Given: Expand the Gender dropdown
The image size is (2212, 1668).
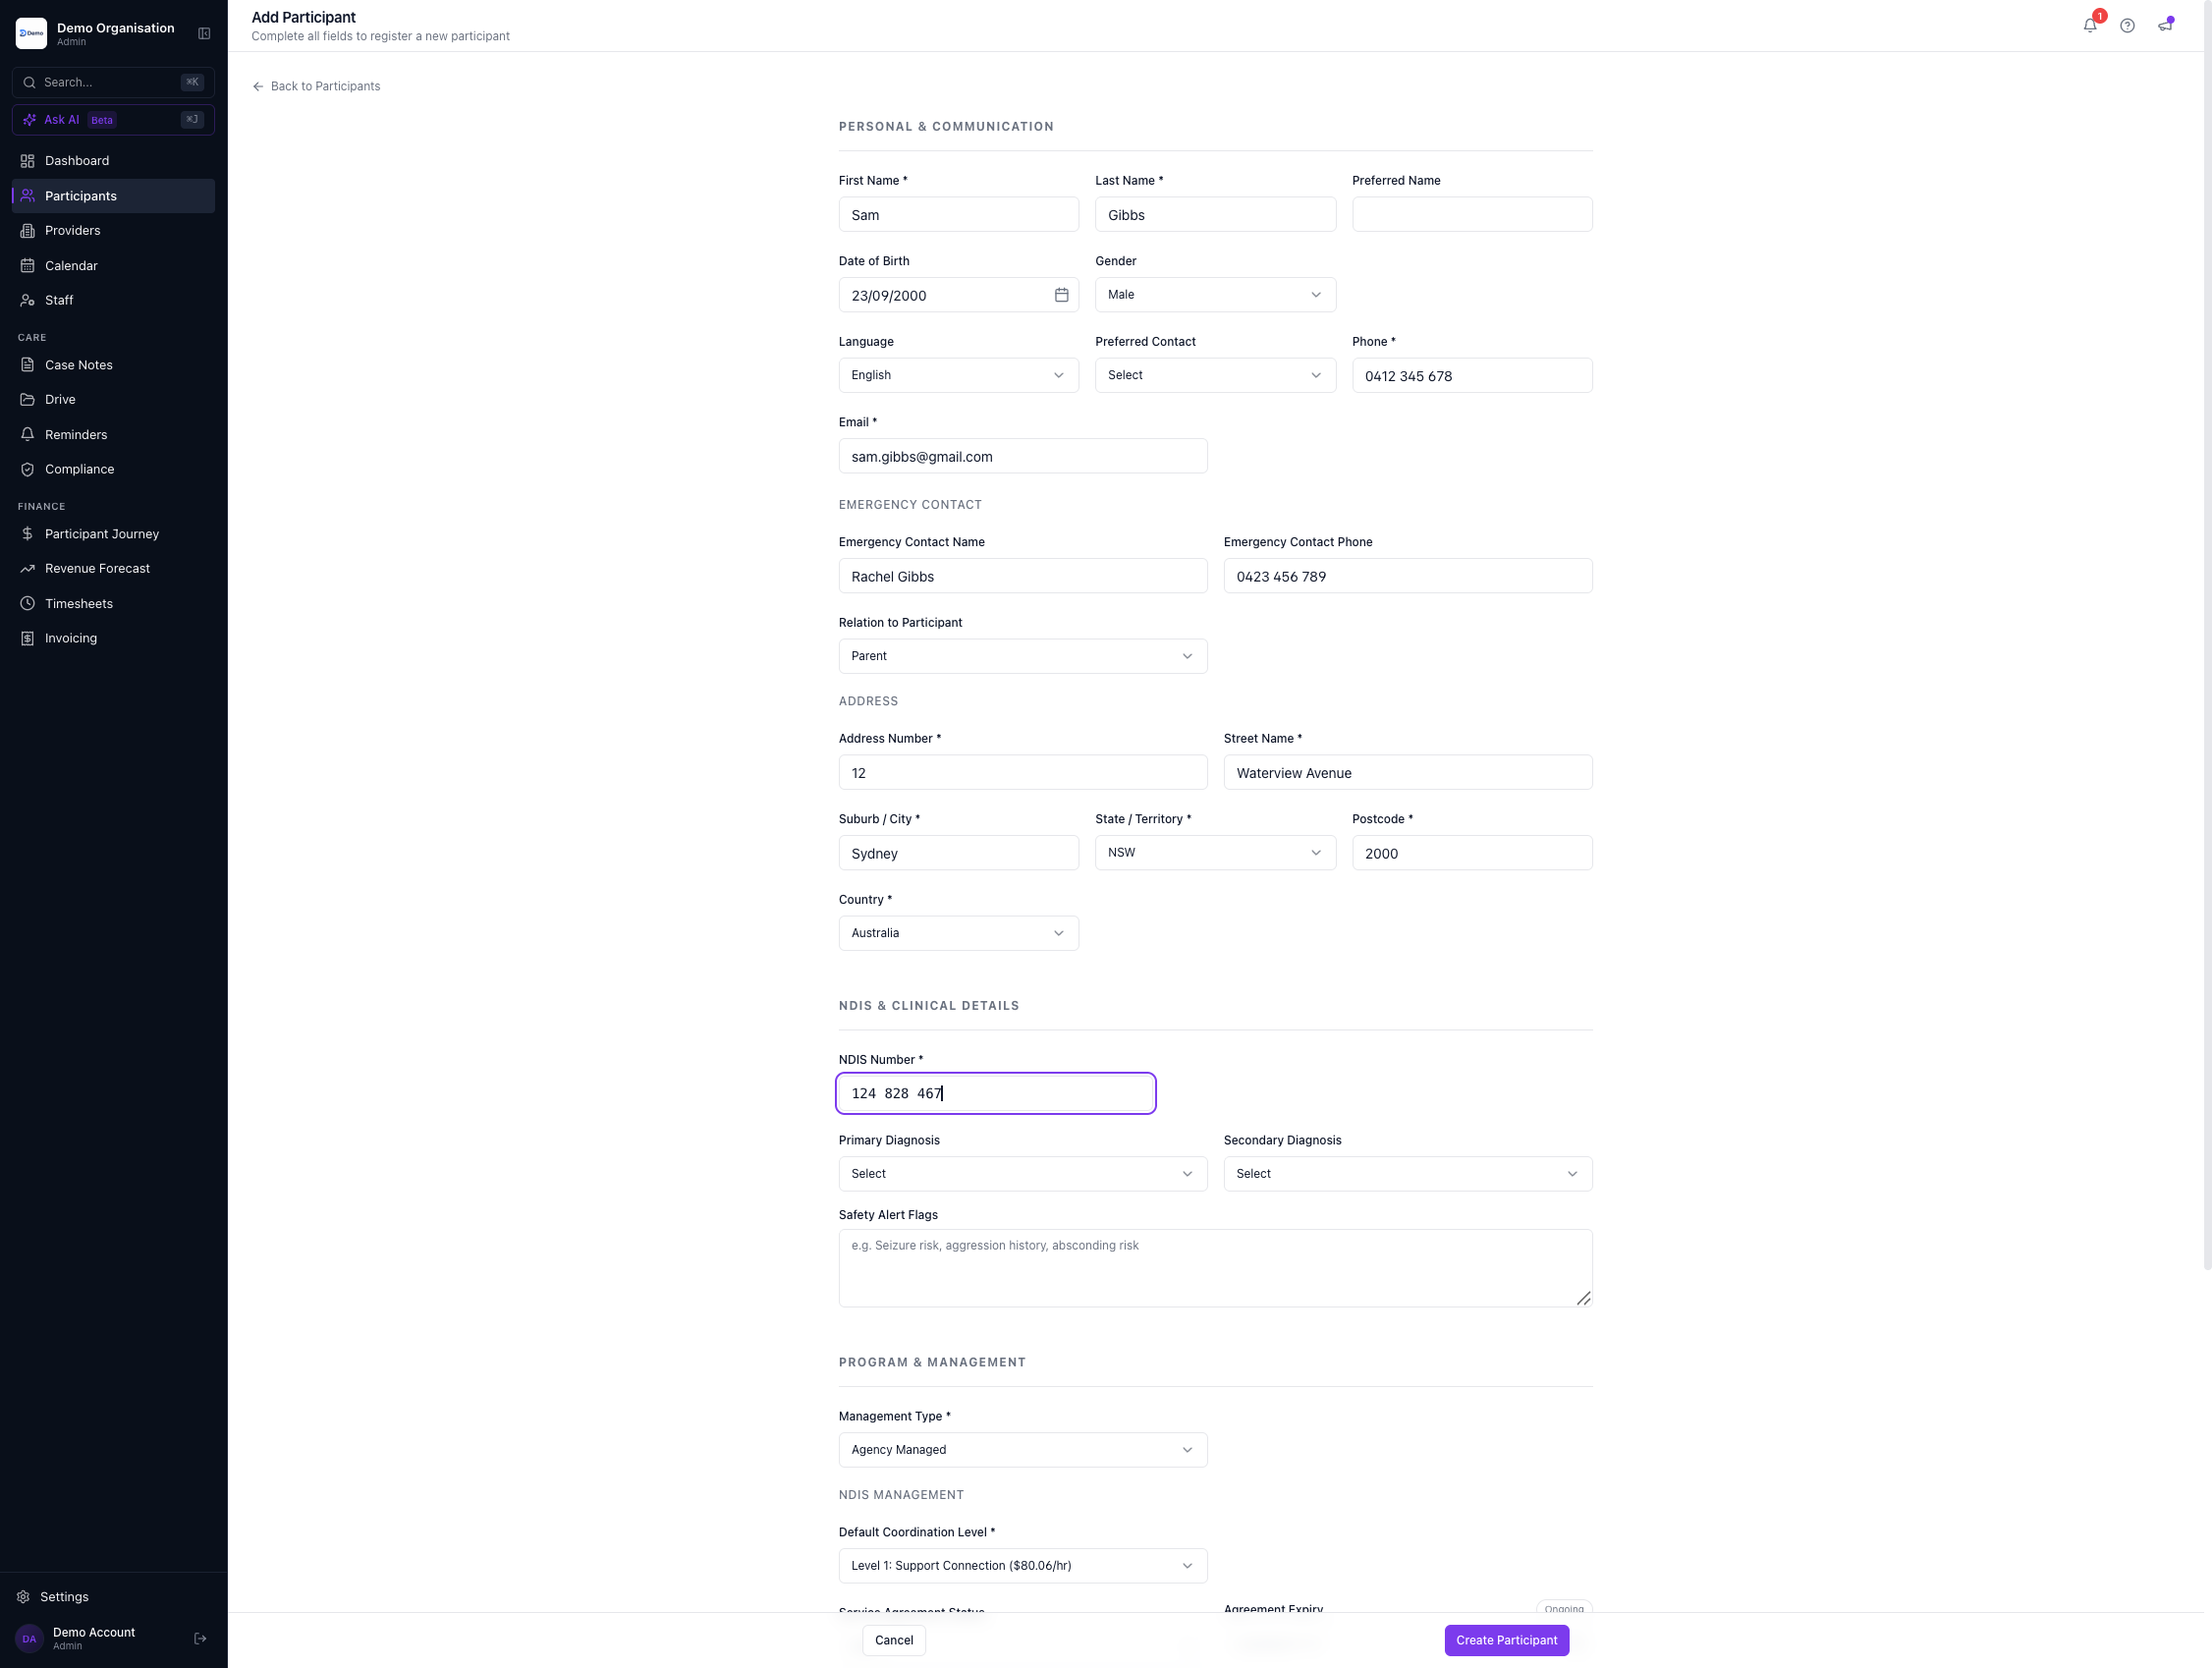Looking at the screenshot, I should coord(1215,295).
